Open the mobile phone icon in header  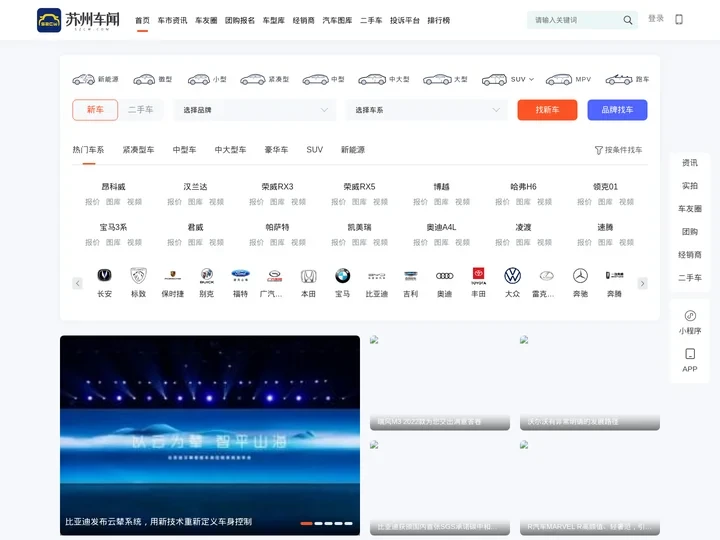tap(679, 19)
